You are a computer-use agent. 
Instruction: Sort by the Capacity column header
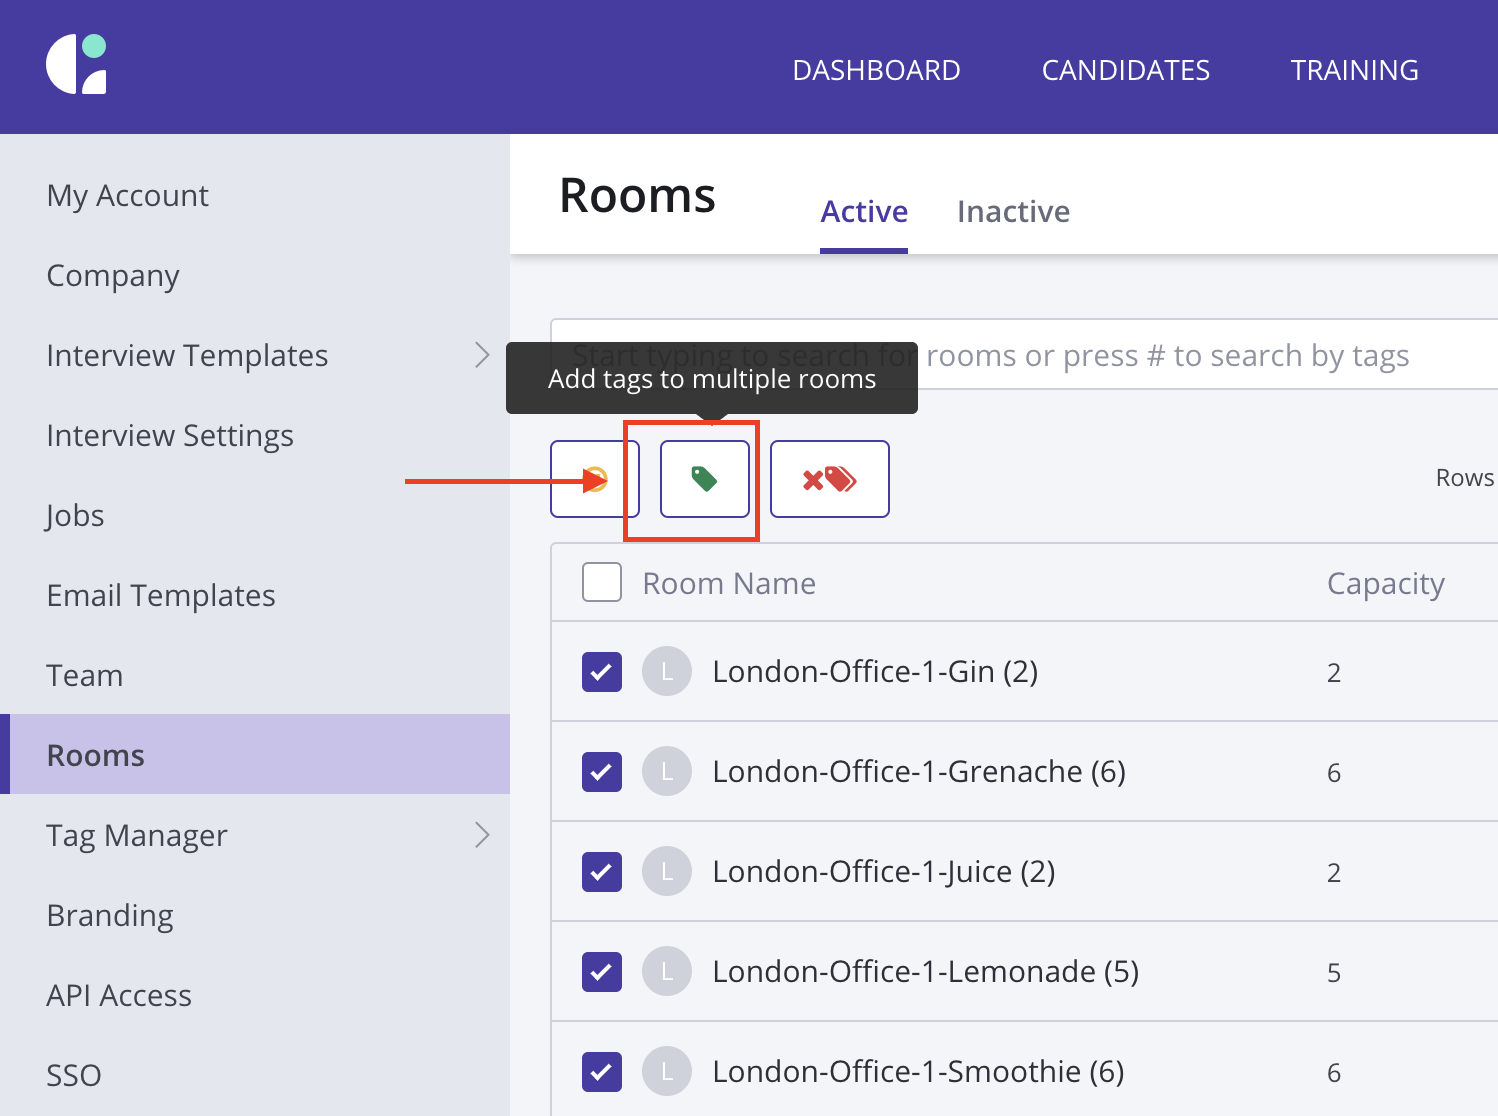[x=1385, y=584]
